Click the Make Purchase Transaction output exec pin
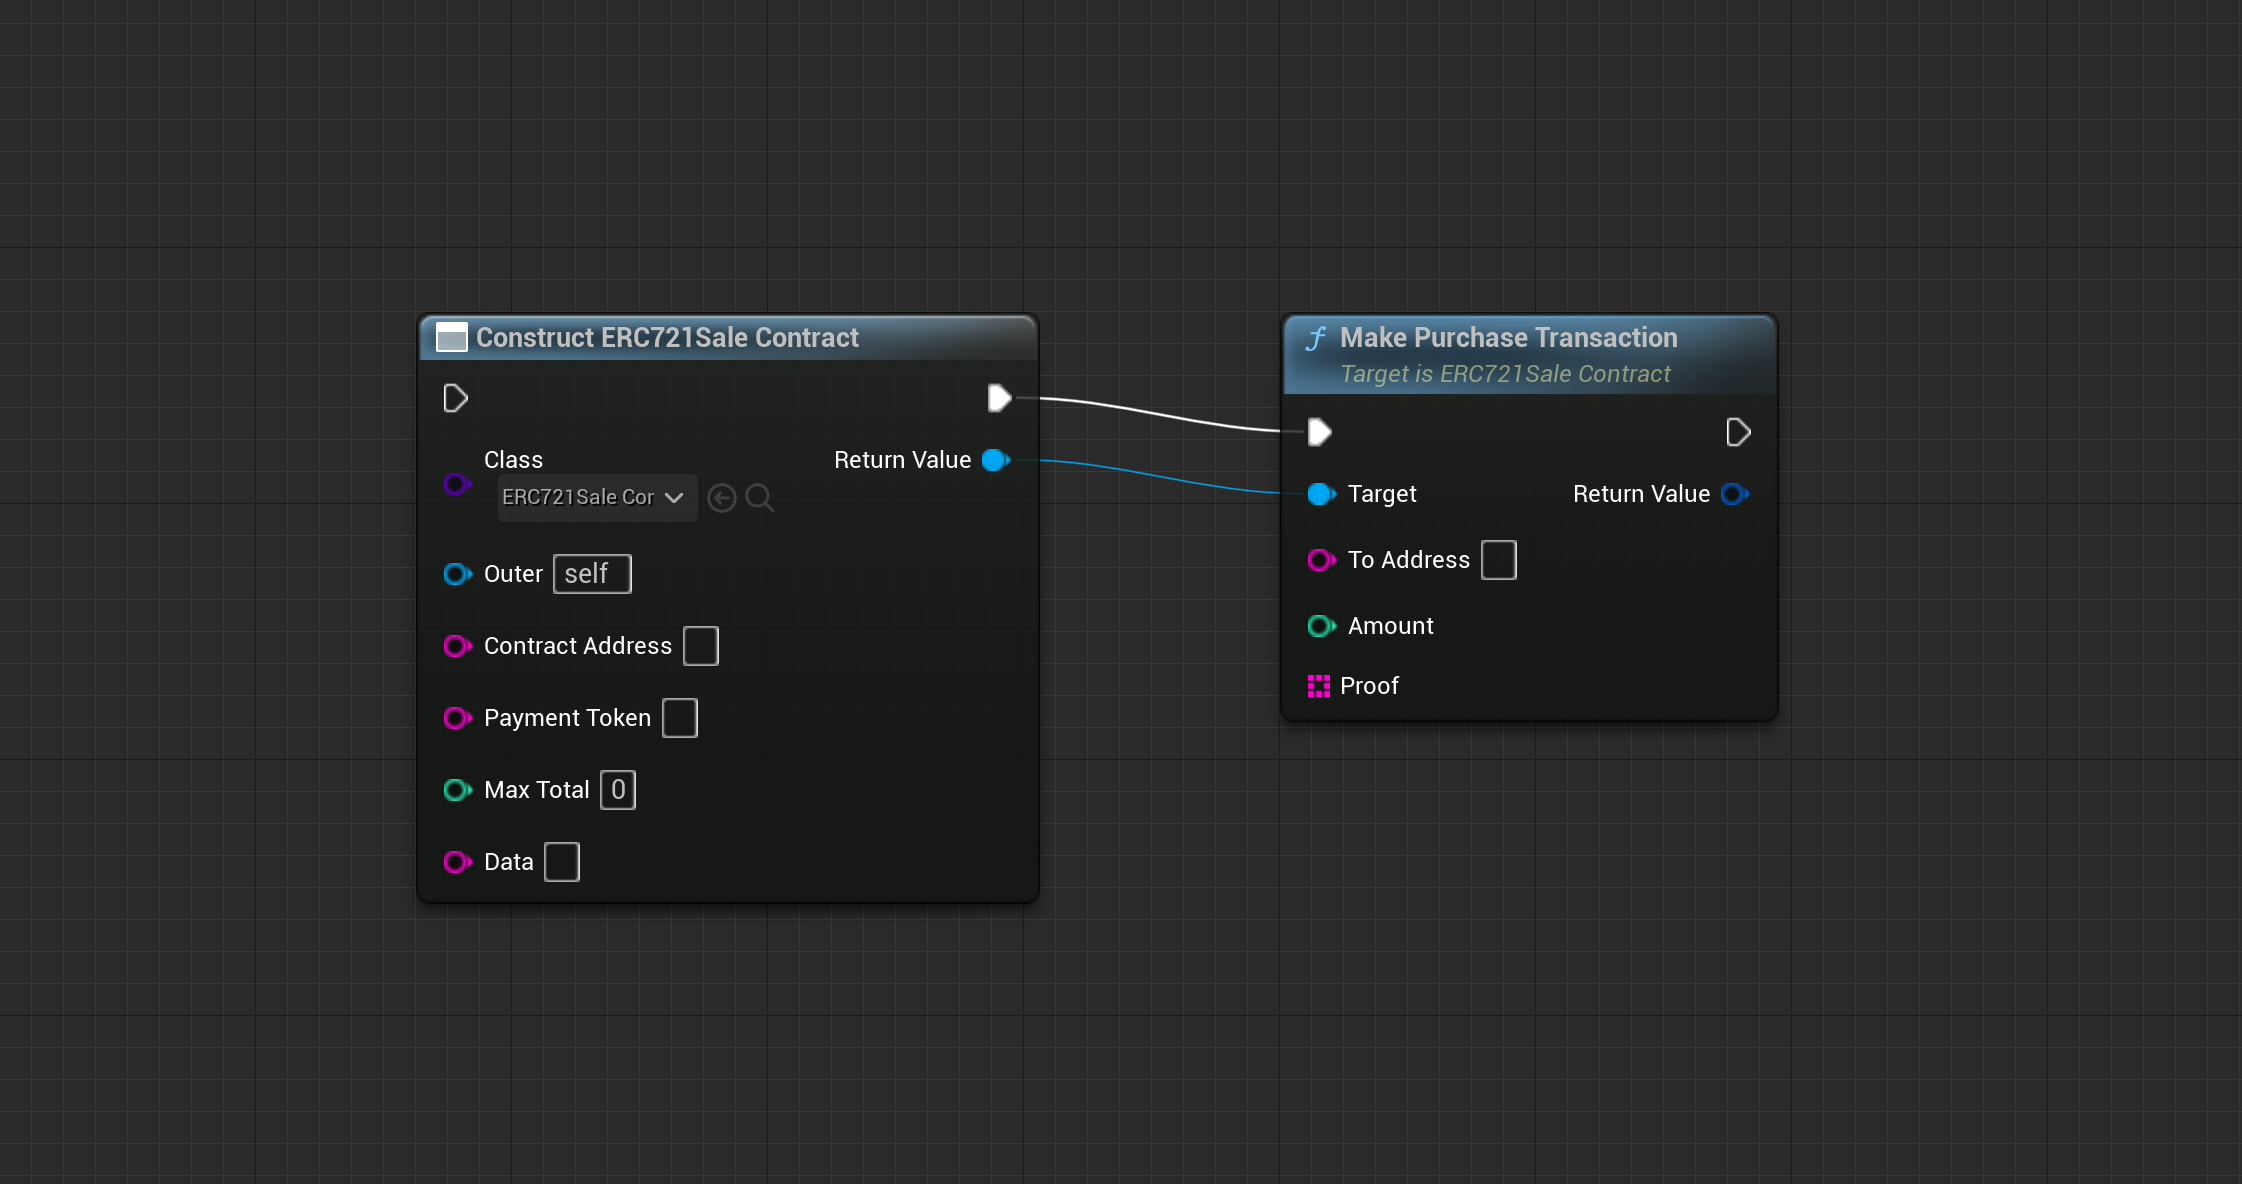2242x1184 pixels. coord(1738,432)
